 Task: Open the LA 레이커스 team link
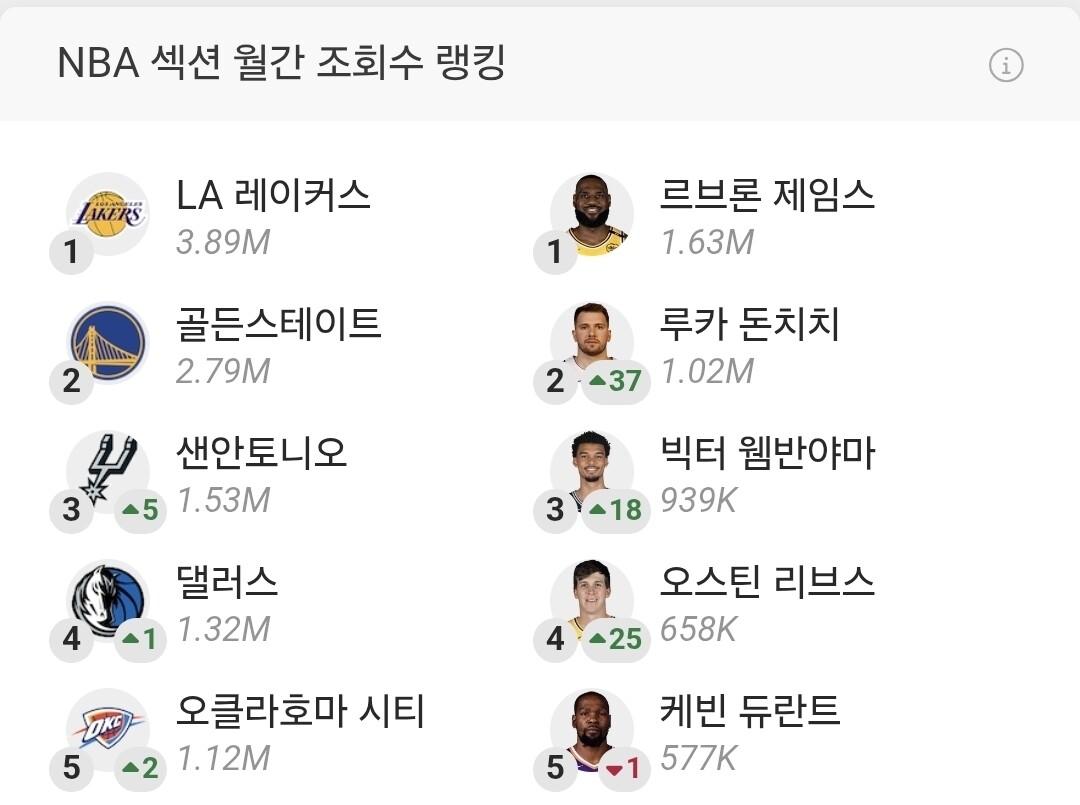point(273,195)
